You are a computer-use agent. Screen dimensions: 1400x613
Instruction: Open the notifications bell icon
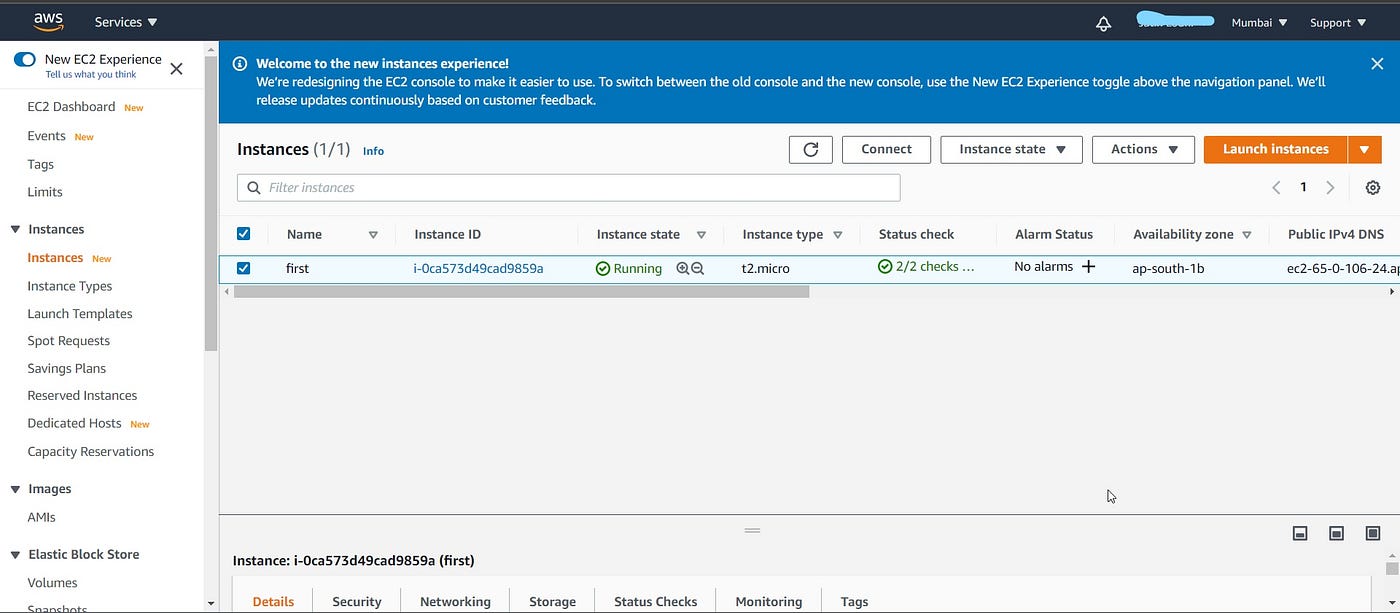[1104, 23]
